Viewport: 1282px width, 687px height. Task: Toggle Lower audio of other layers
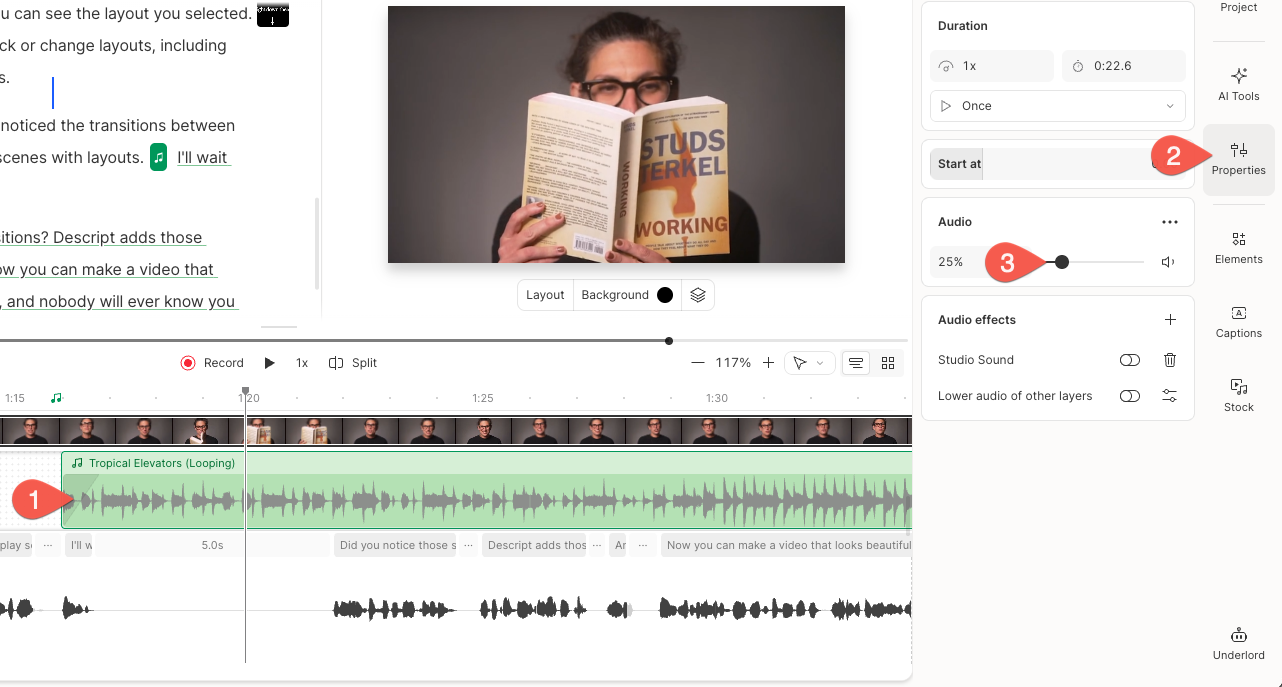(x=1129, y=396)
